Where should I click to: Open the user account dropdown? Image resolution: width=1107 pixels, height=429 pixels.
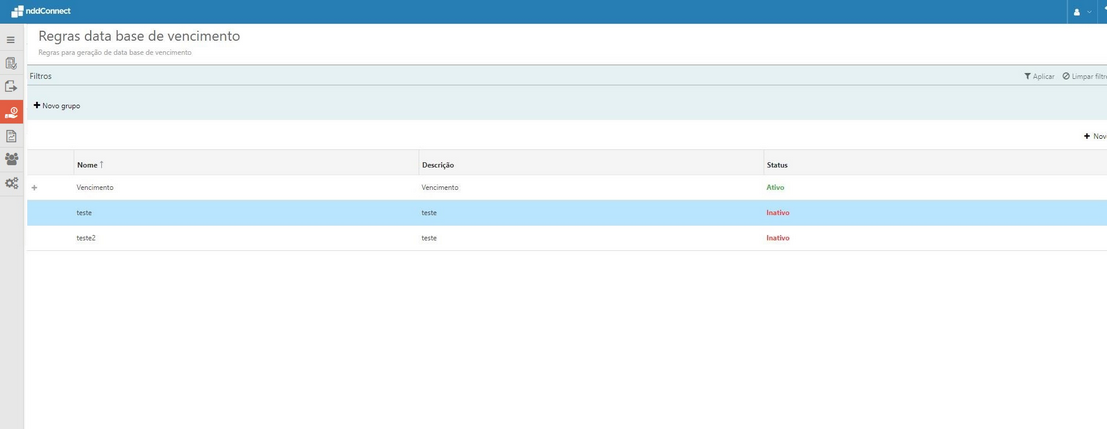(1081, 12)
